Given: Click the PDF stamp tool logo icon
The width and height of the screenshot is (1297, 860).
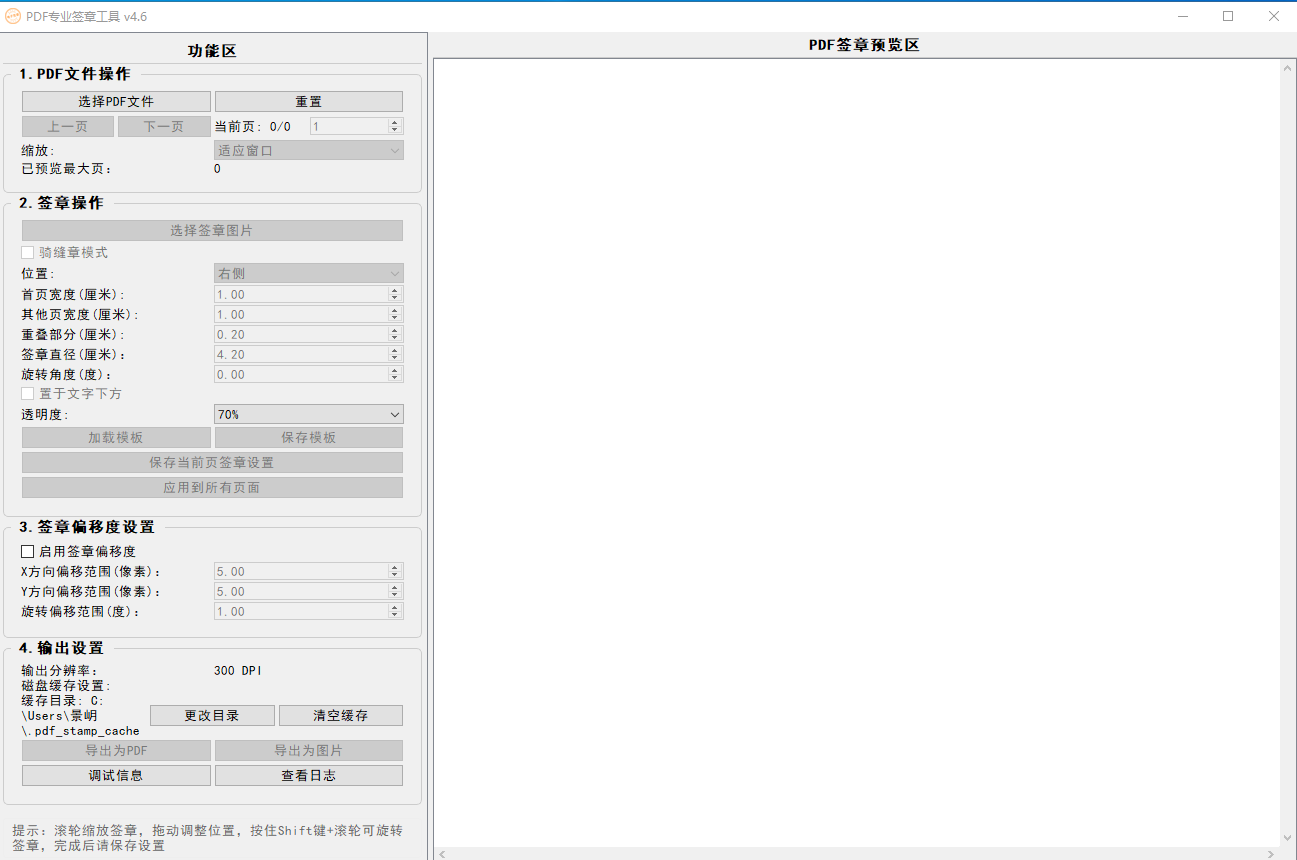Looking at the screenshot, I should [14, 16].
